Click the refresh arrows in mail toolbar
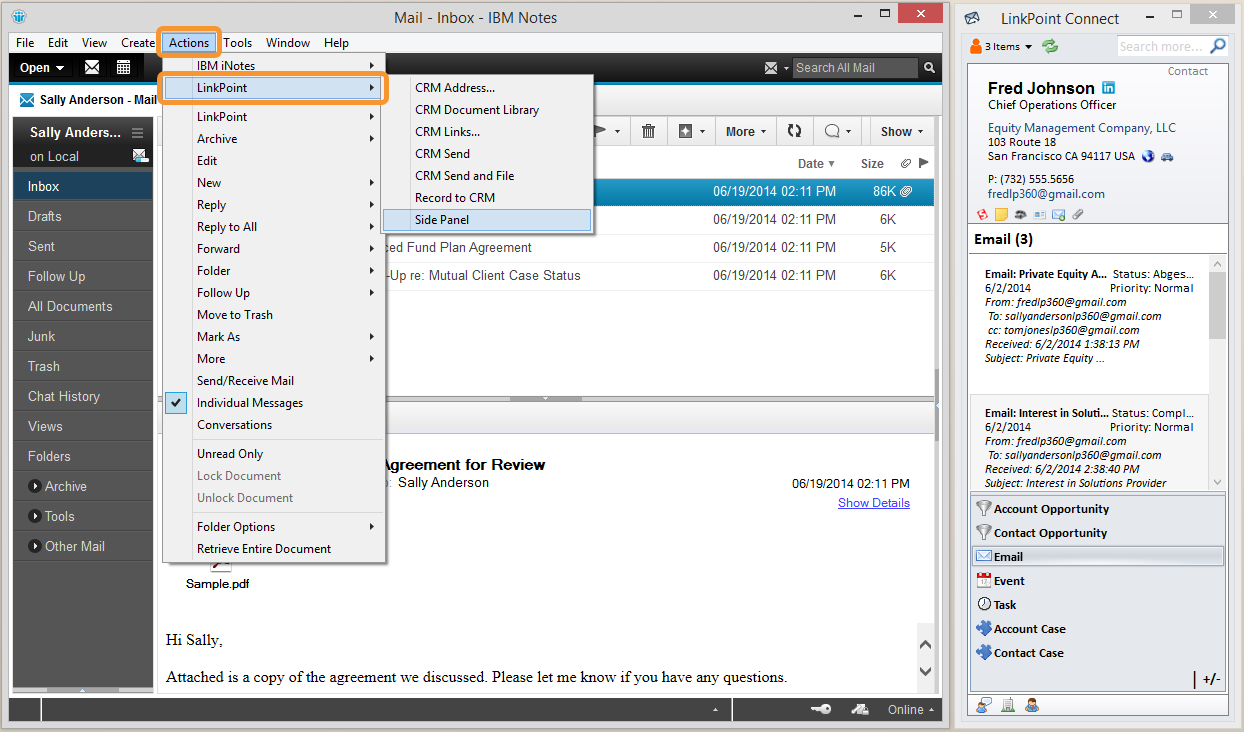 point(794,131)
